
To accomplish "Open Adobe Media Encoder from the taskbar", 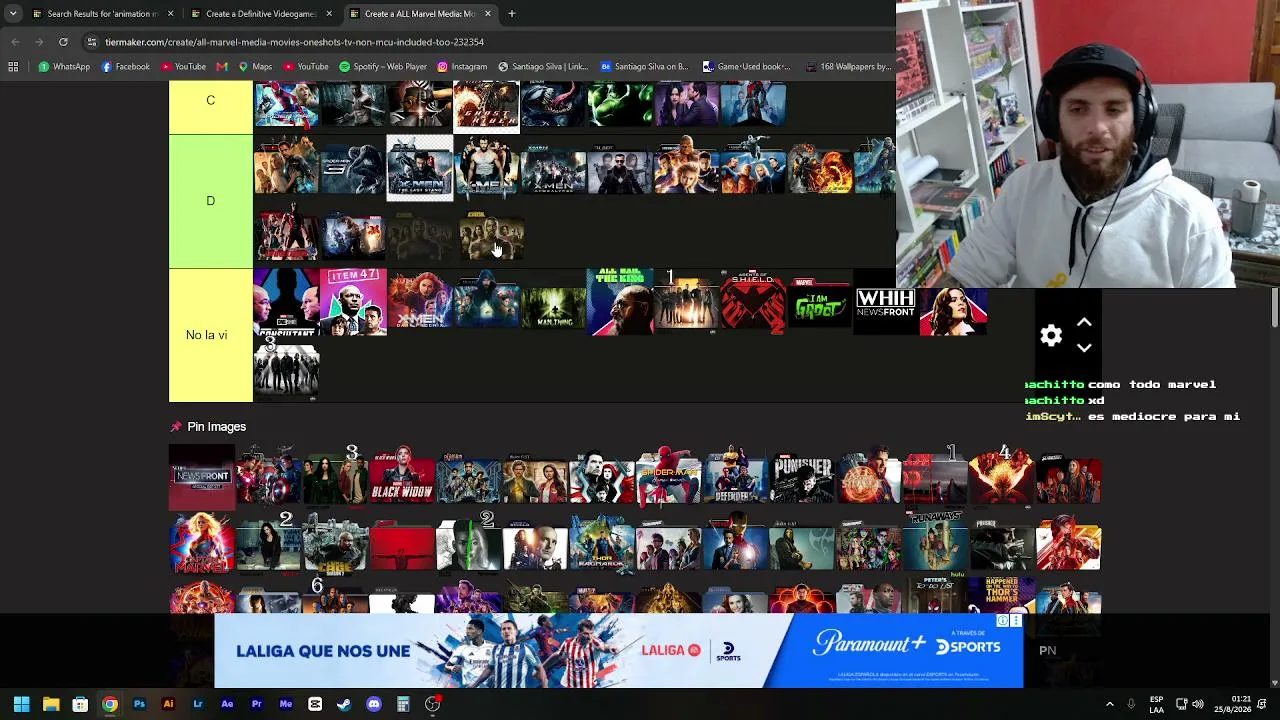I will tap(286, 704).
